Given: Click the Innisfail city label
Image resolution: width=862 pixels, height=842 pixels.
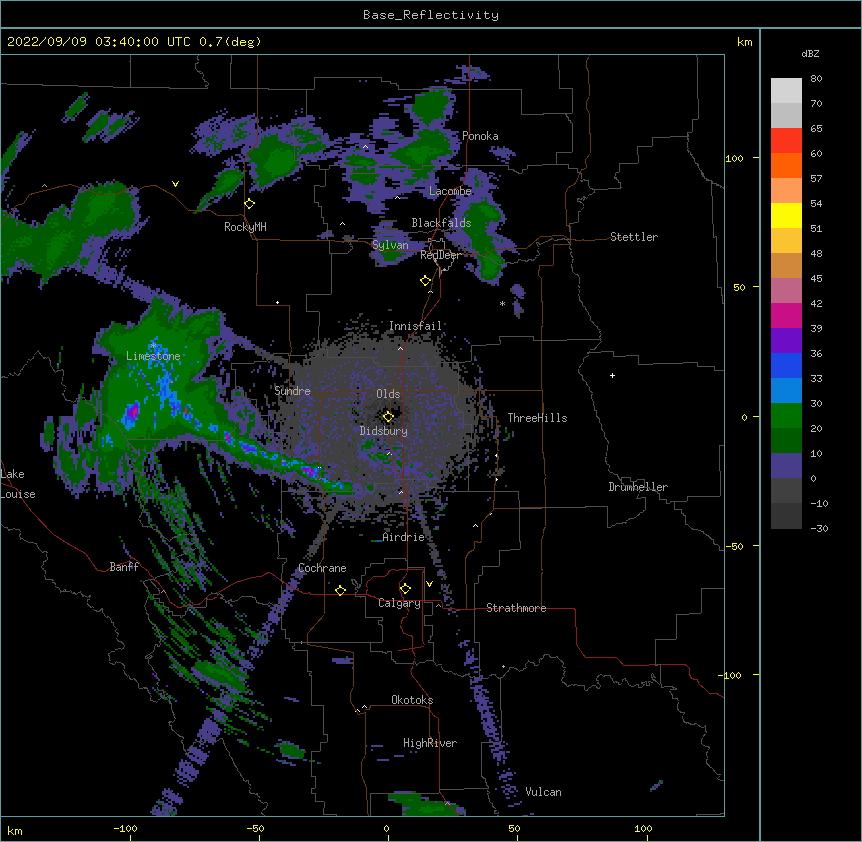Looking at the screenshot, I should [x=416, y=326].
